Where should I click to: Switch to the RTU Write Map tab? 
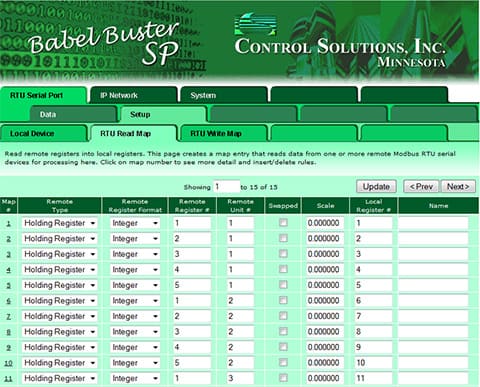click(x=224, y=134)
